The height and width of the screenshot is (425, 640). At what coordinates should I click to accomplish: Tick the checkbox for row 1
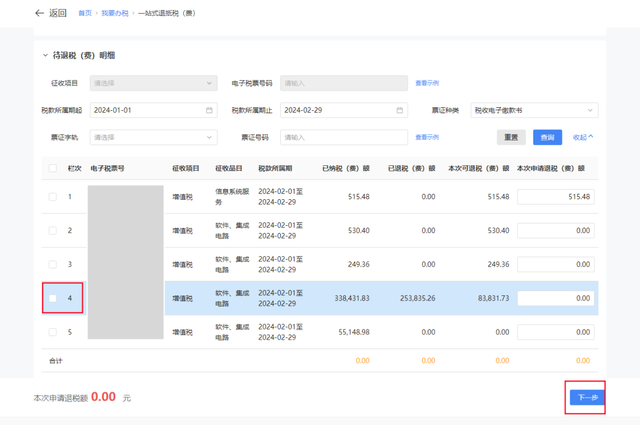53,197
